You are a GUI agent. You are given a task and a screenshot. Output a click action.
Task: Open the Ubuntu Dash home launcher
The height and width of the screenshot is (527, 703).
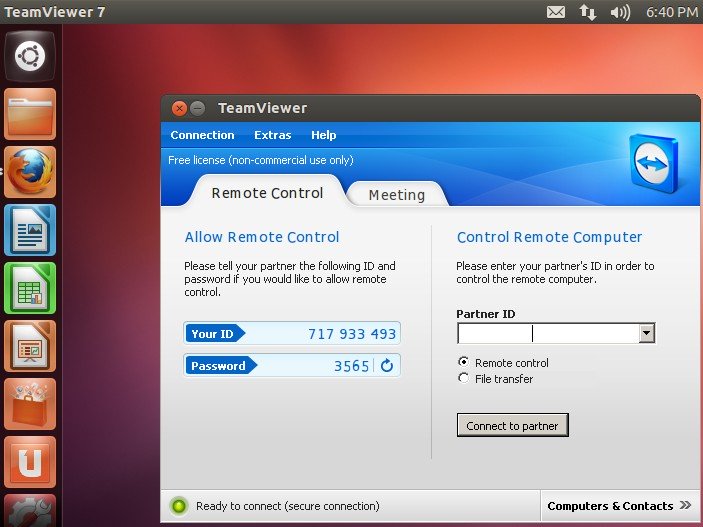coord(30,57)
